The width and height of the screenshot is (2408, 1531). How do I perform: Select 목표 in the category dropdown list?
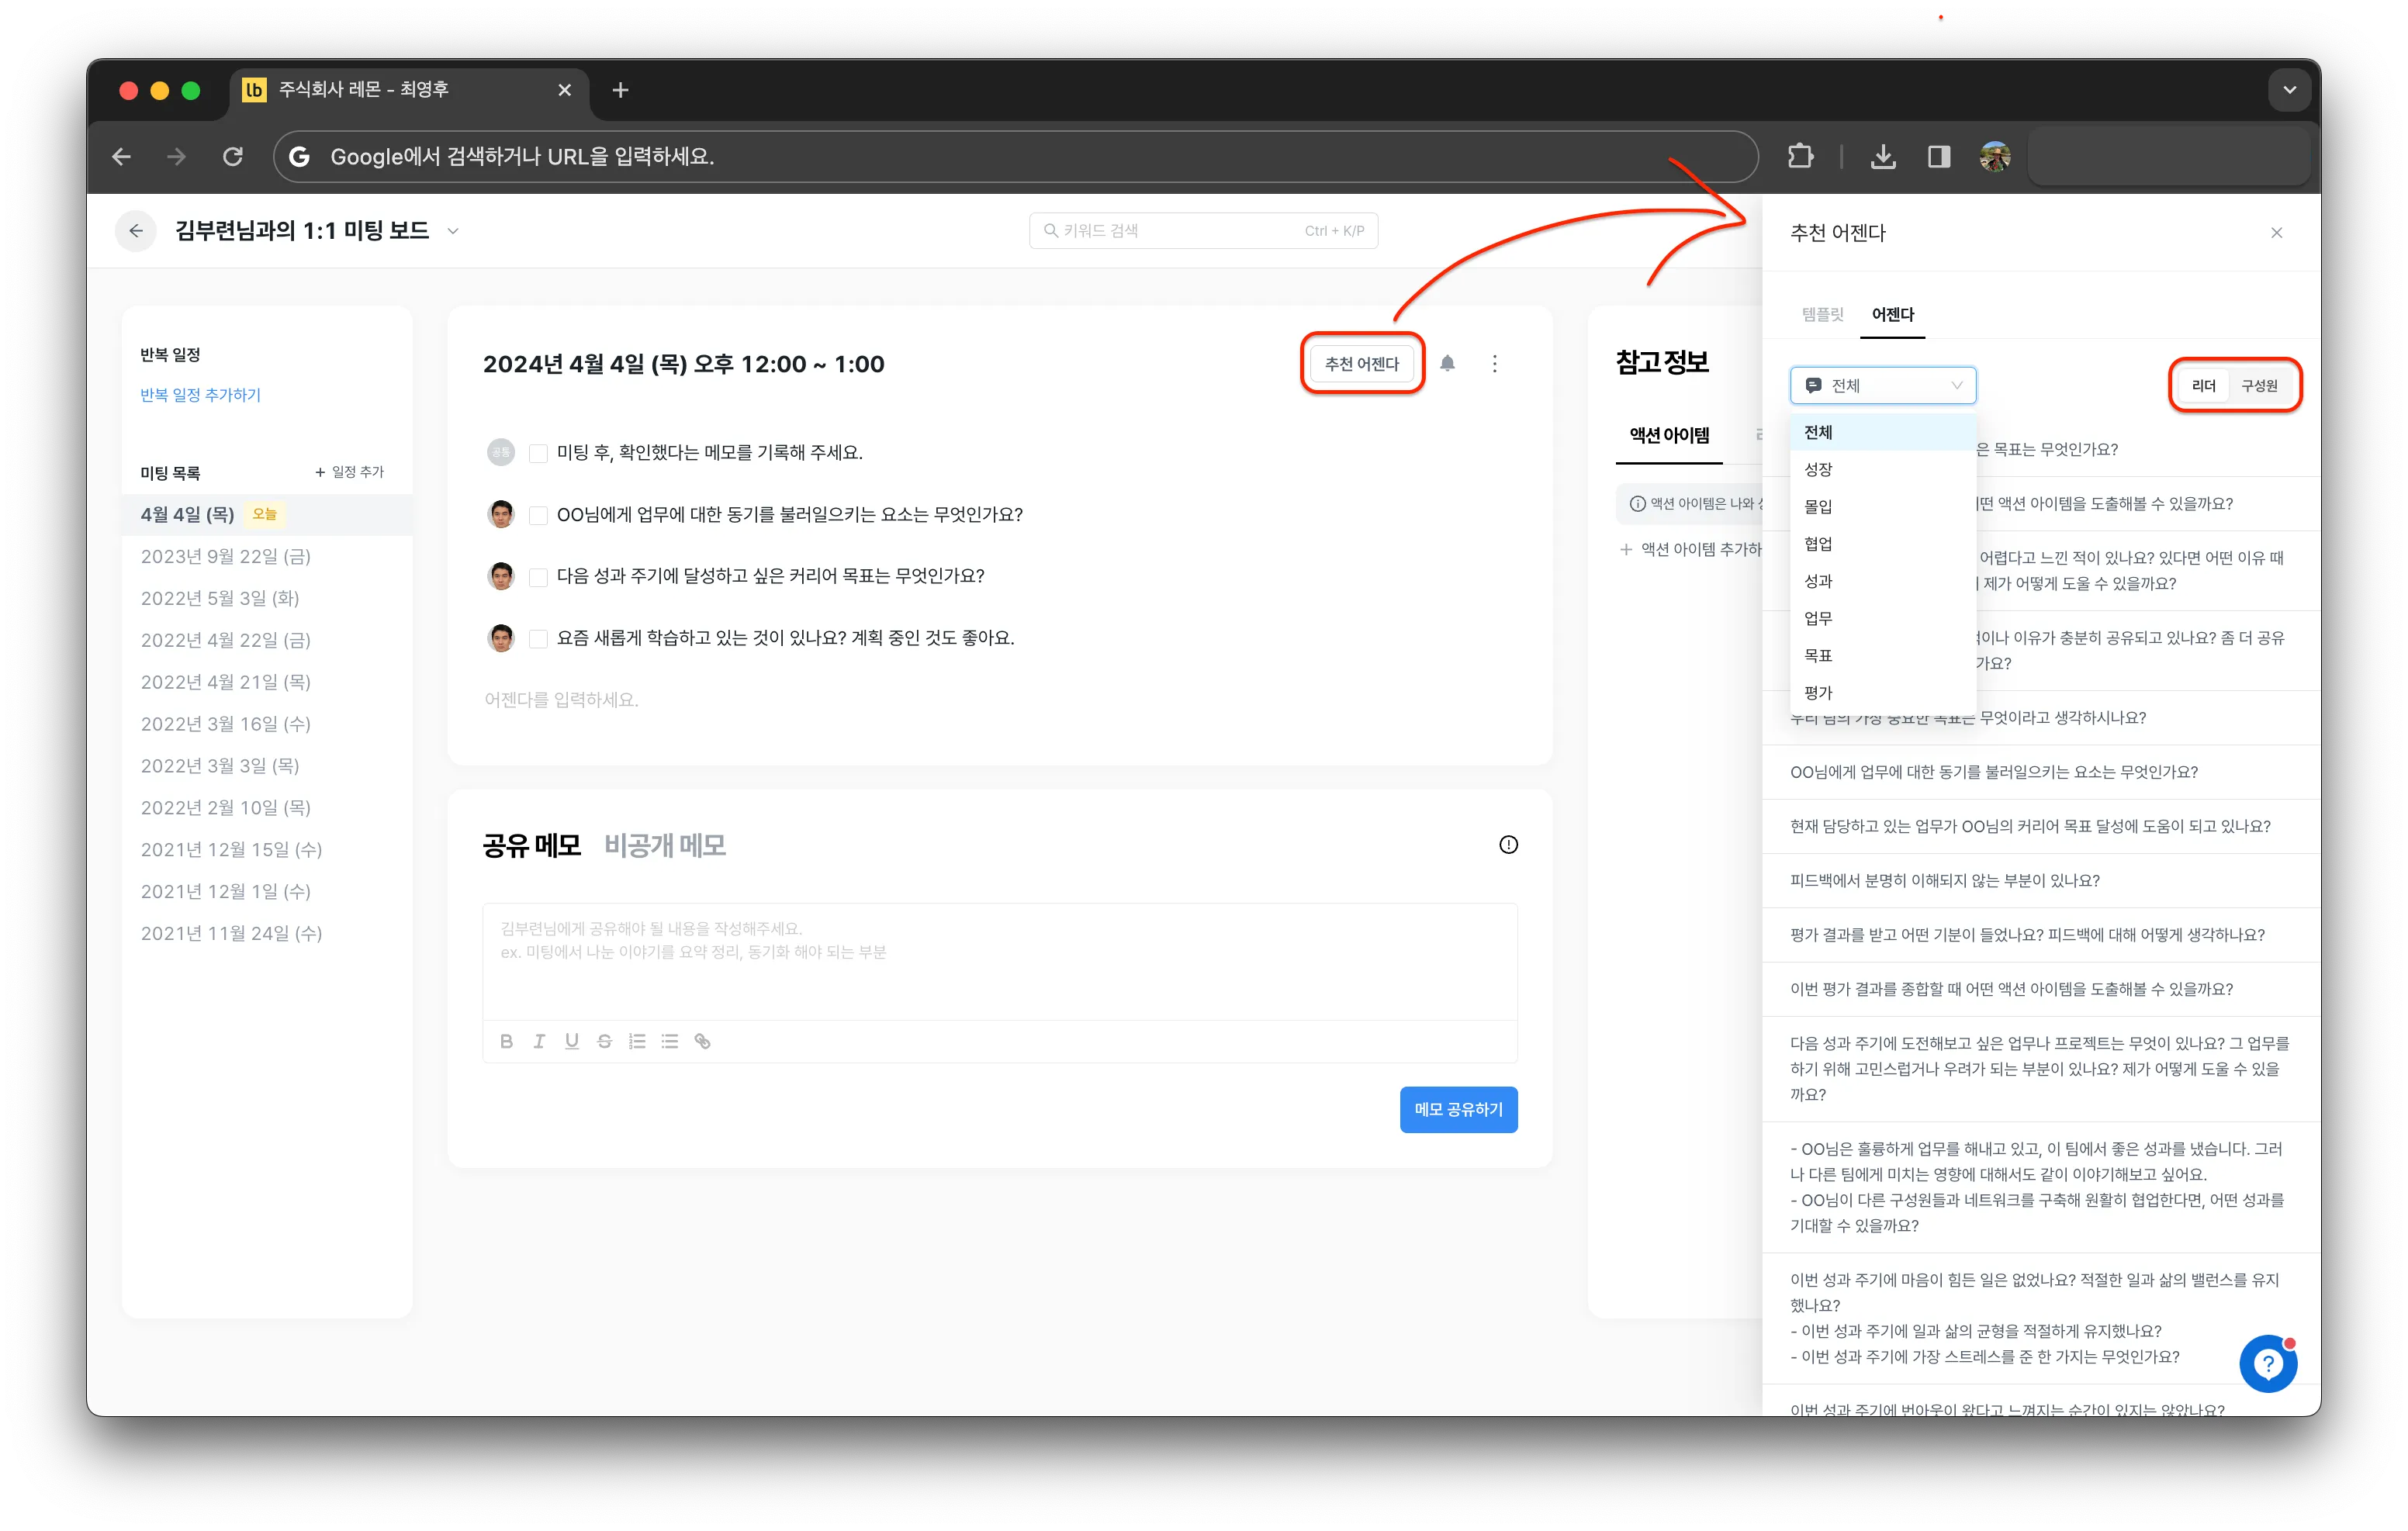pos(1883,656)
